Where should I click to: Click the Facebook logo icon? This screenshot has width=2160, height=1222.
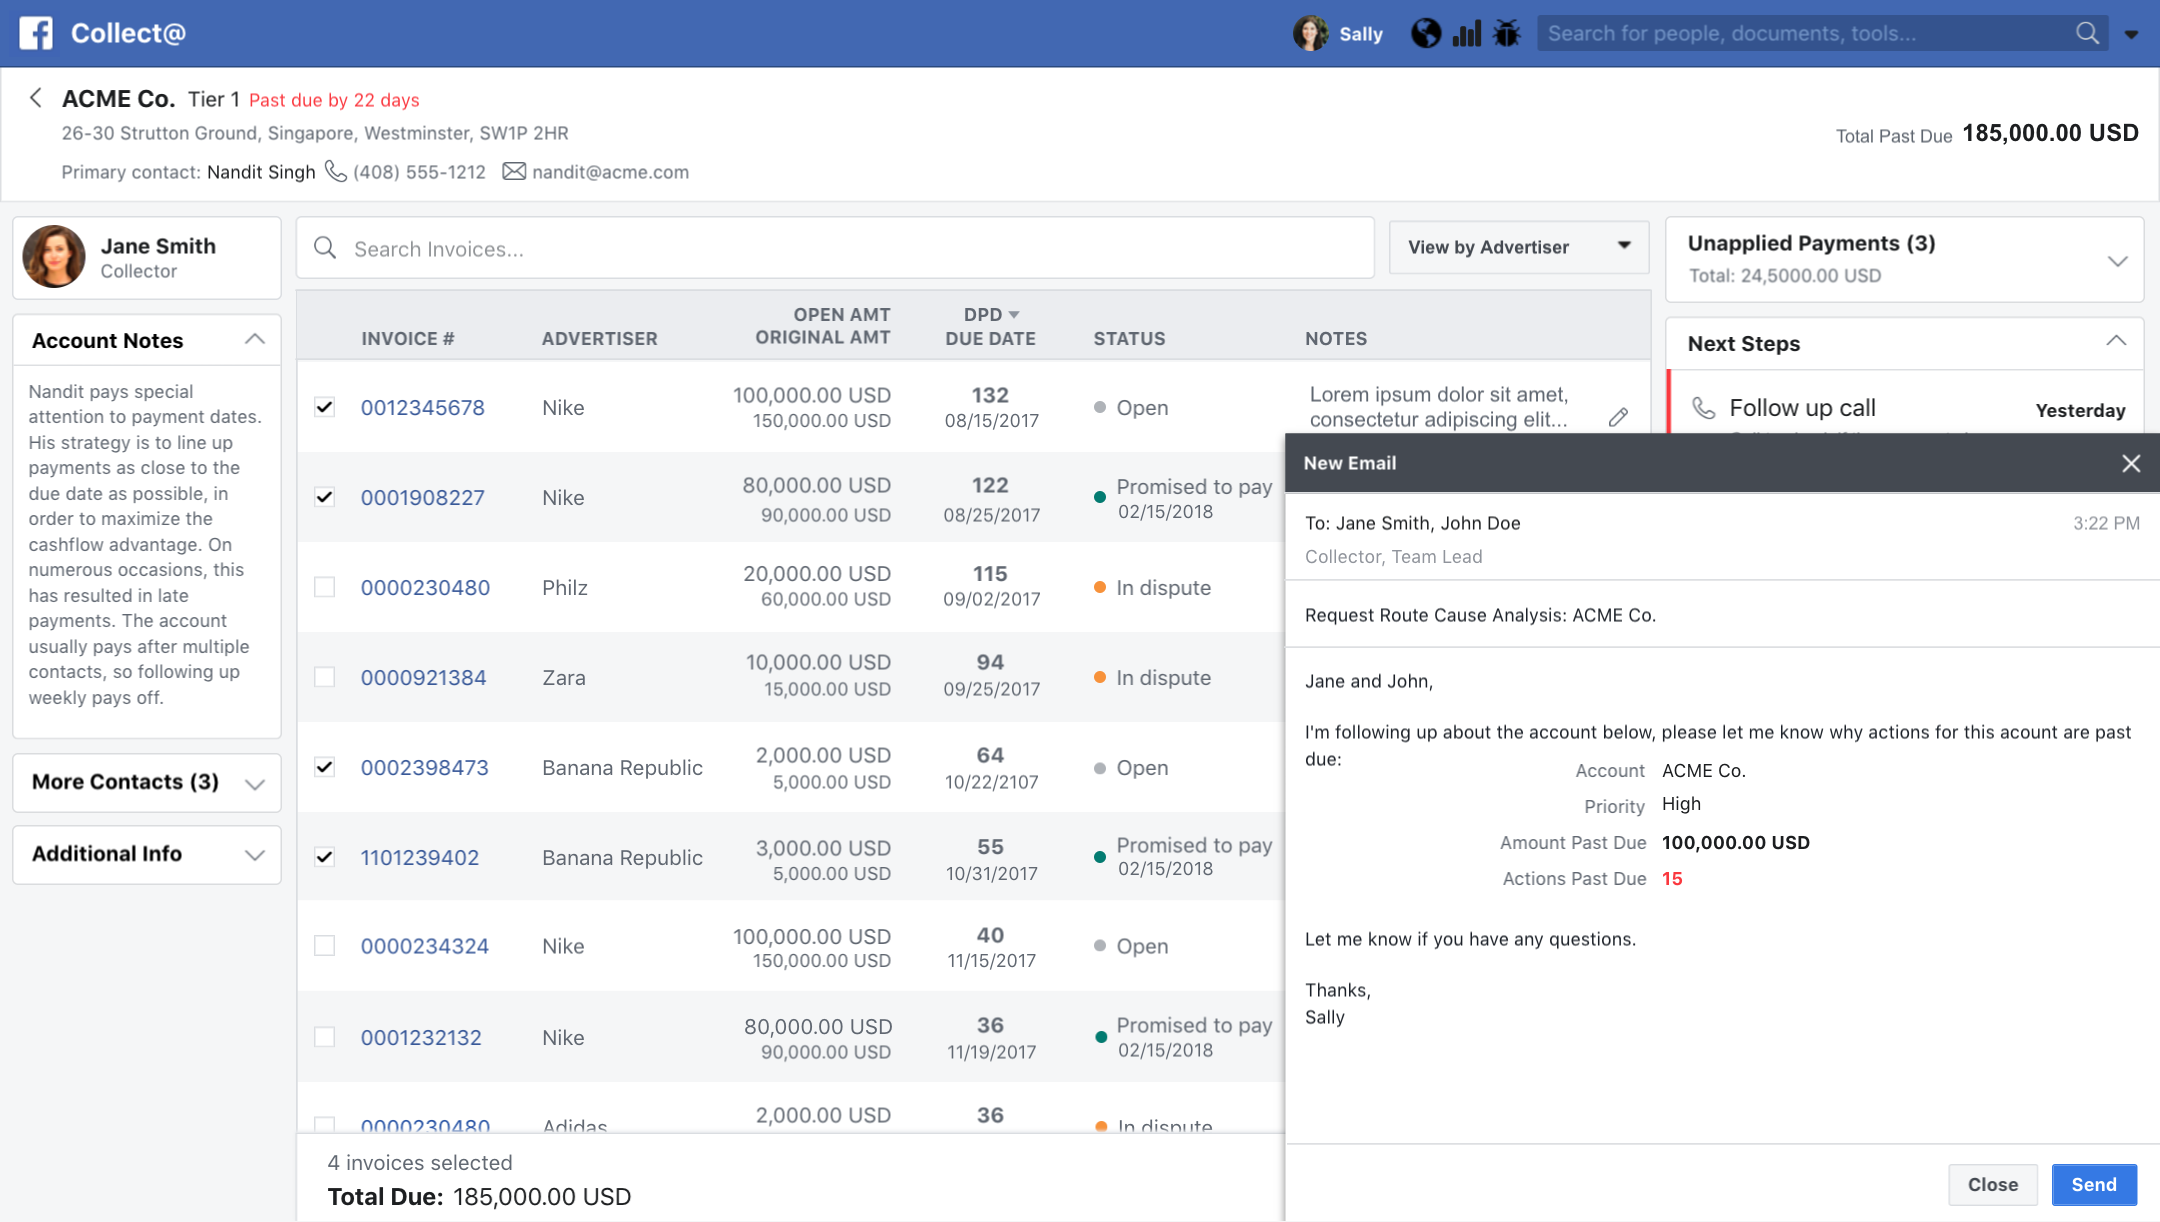tap(36, 33)
